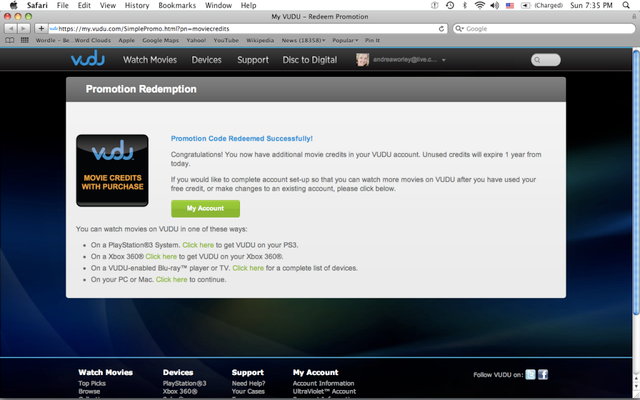The height and width of the screenshot is (400, 640).
Task: Click here link for Xbox 360
Action: 161,256
